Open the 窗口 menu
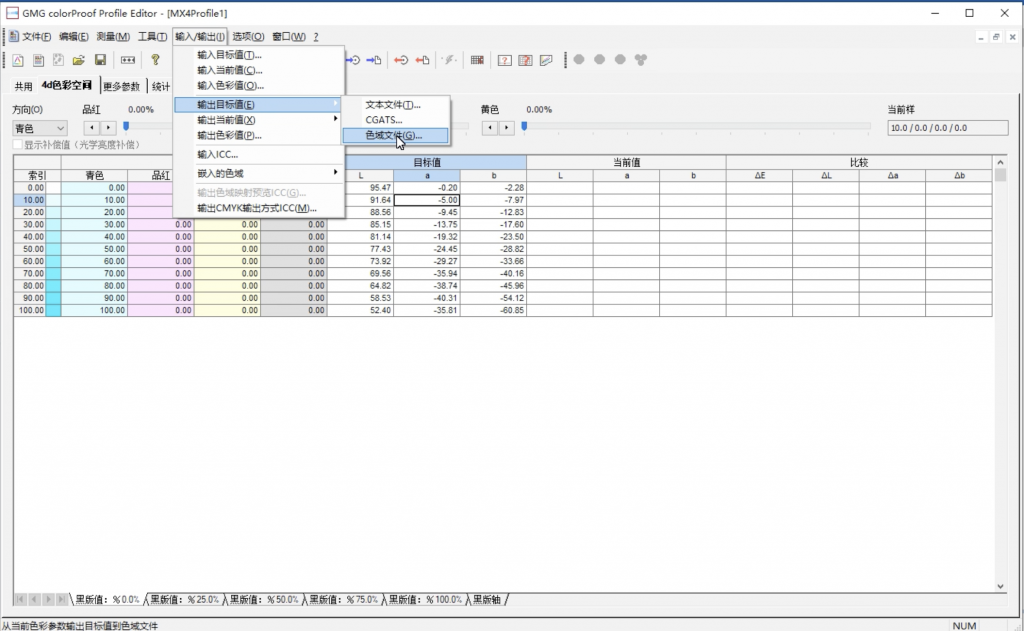 pyautogui.click(x=289, y=37)
